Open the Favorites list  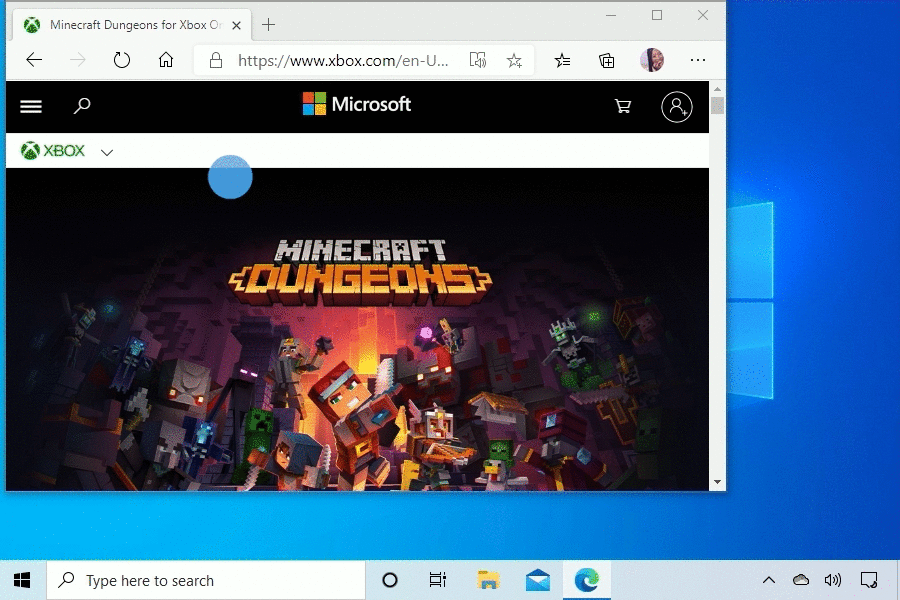pos(563,60)
